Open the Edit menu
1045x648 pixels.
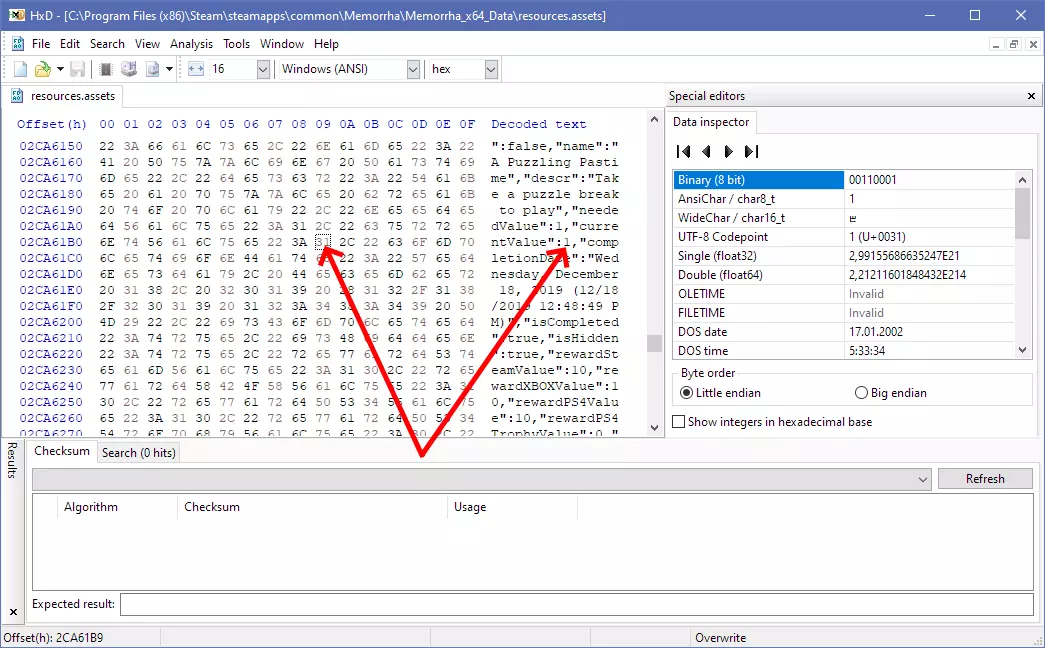(x=70, y=44)
